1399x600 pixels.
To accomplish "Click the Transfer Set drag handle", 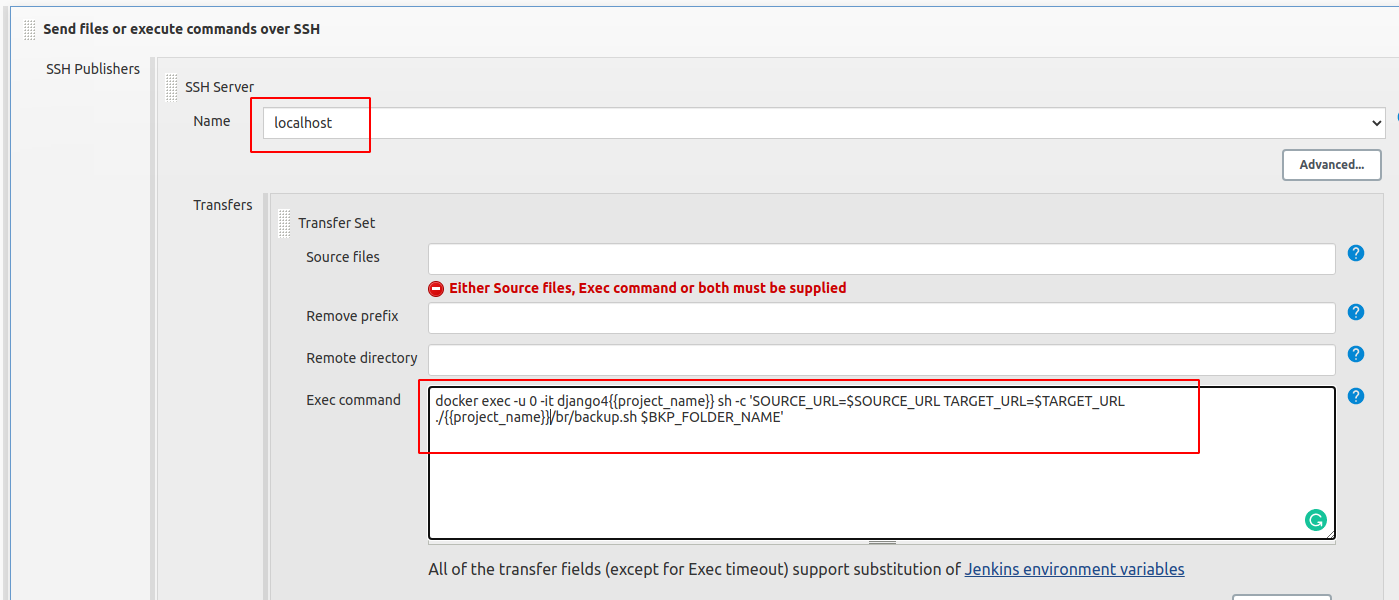I will [285, 222].
